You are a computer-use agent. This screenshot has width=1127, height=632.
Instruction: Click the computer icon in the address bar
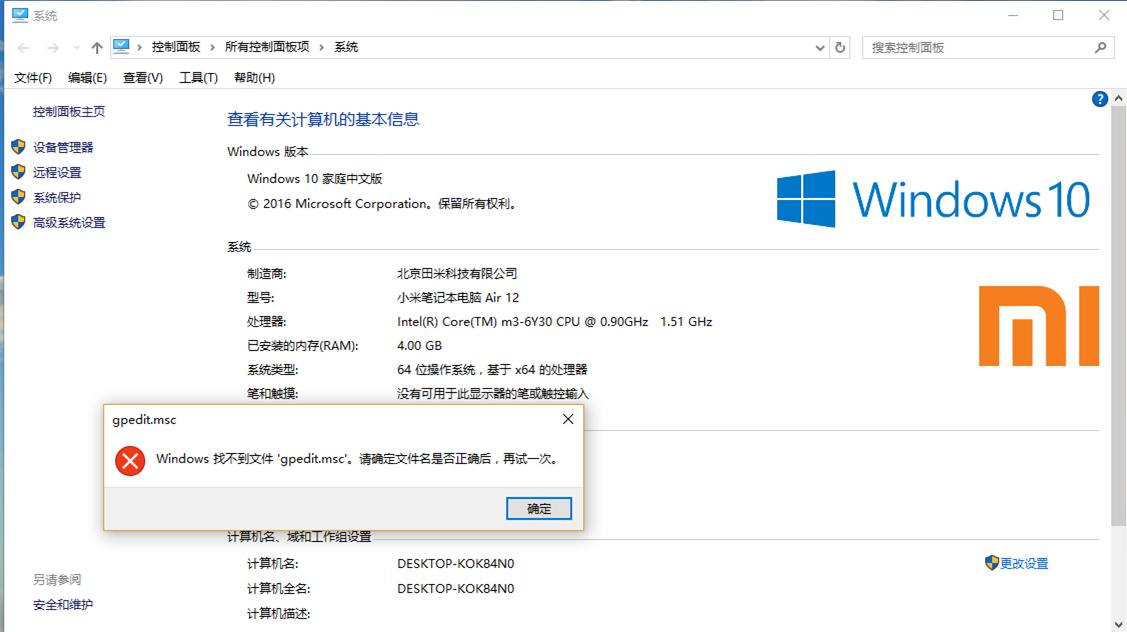[122, 46]
